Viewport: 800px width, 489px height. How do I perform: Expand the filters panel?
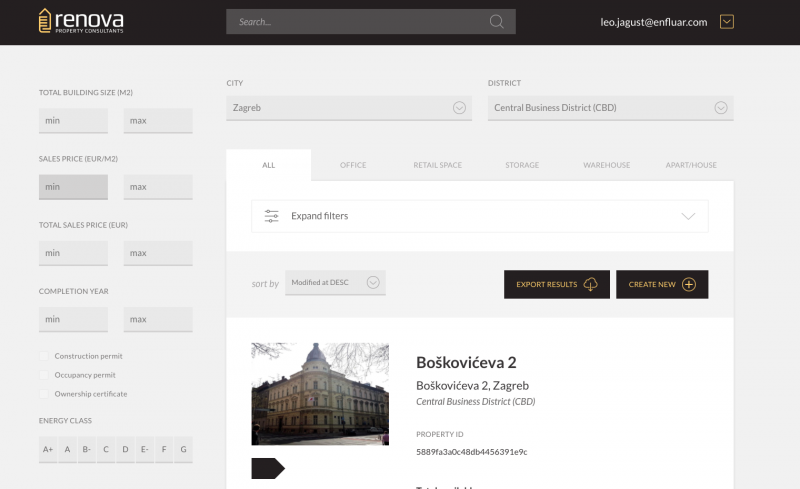point(480,216)
